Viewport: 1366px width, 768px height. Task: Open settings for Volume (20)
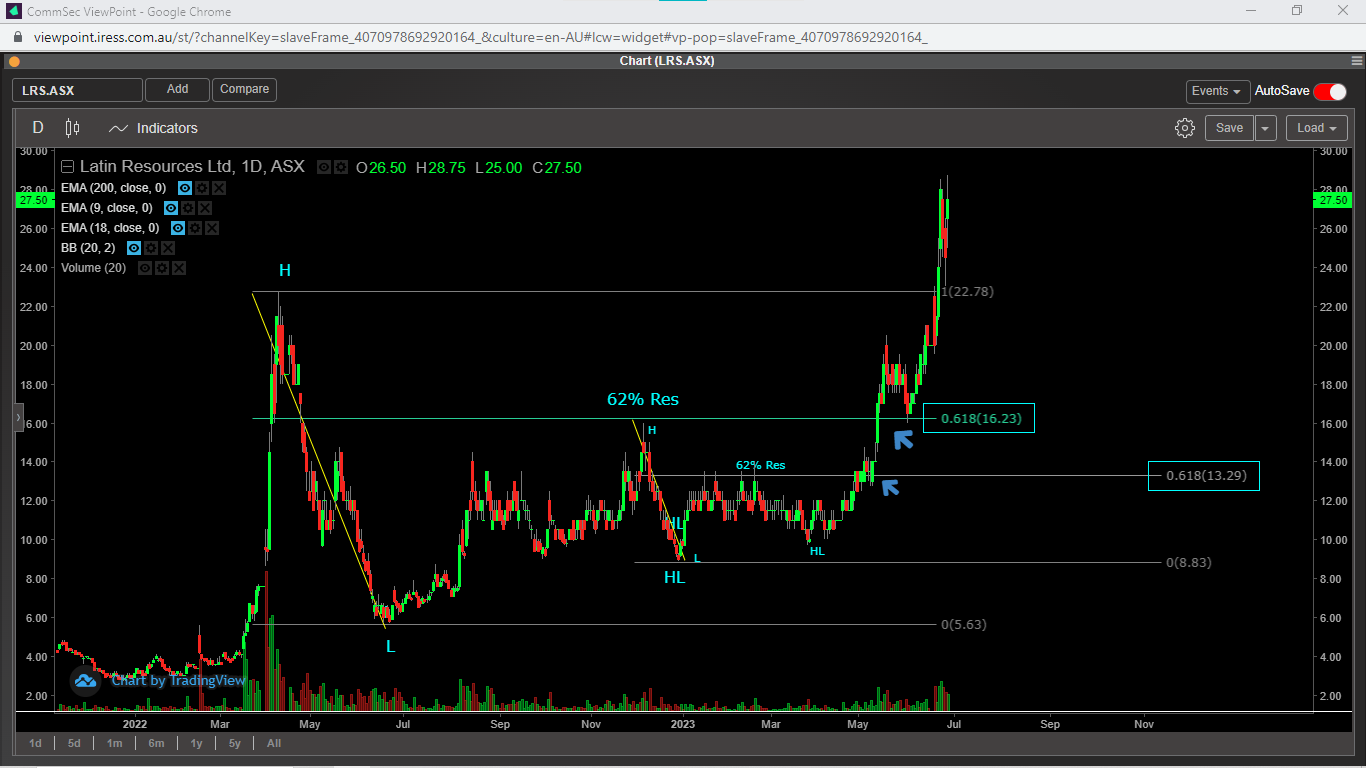coord(162,268)
